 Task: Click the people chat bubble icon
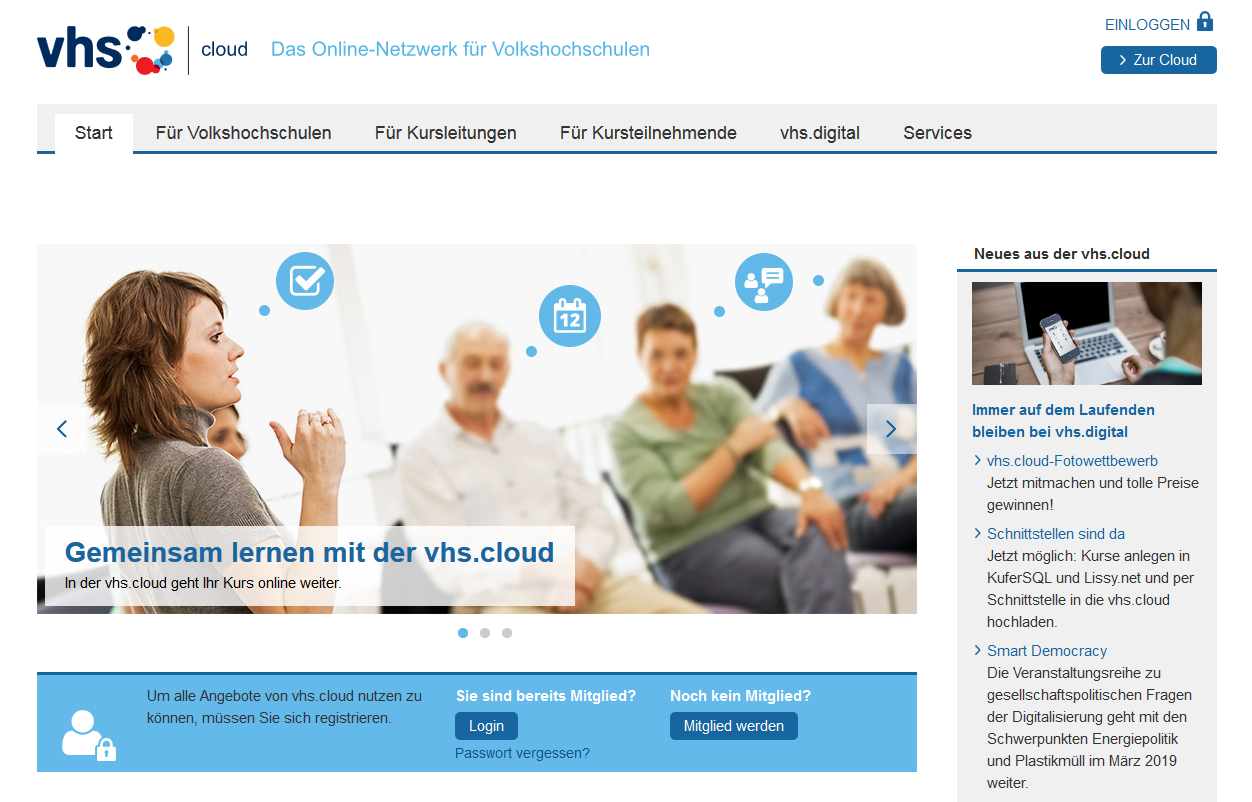(x=764, y=282)
